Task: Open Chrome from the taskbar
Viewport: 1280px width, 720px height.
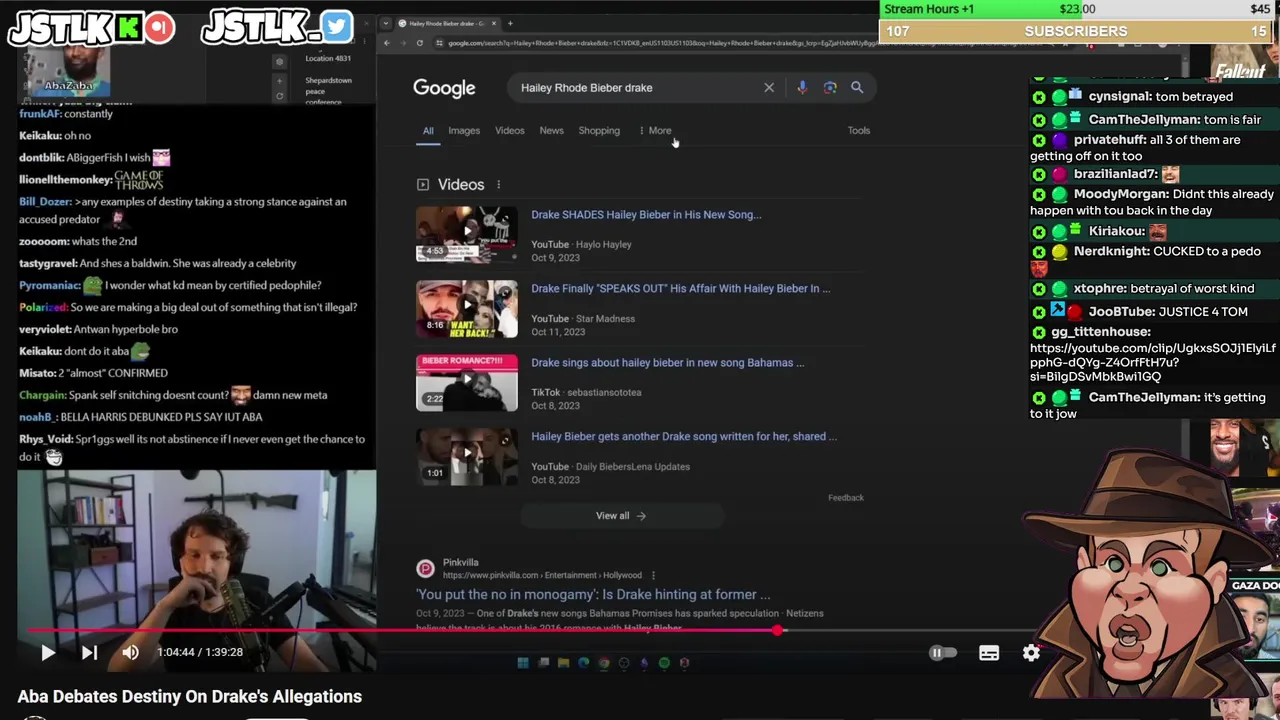Action: (603, 662)
